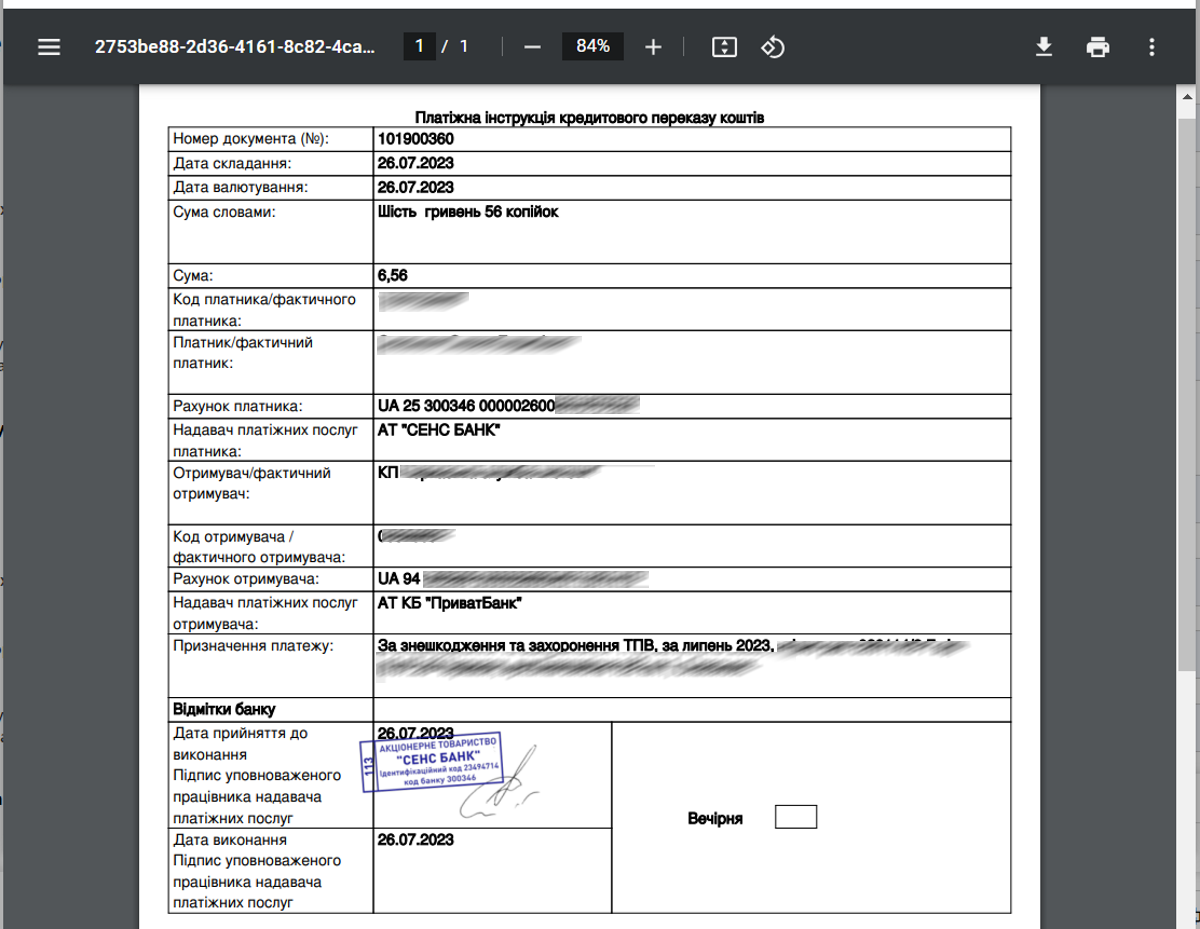Screen dimensions: 1200x929
Task: Click the label Сума словами:
Action: tap(223, 211)
